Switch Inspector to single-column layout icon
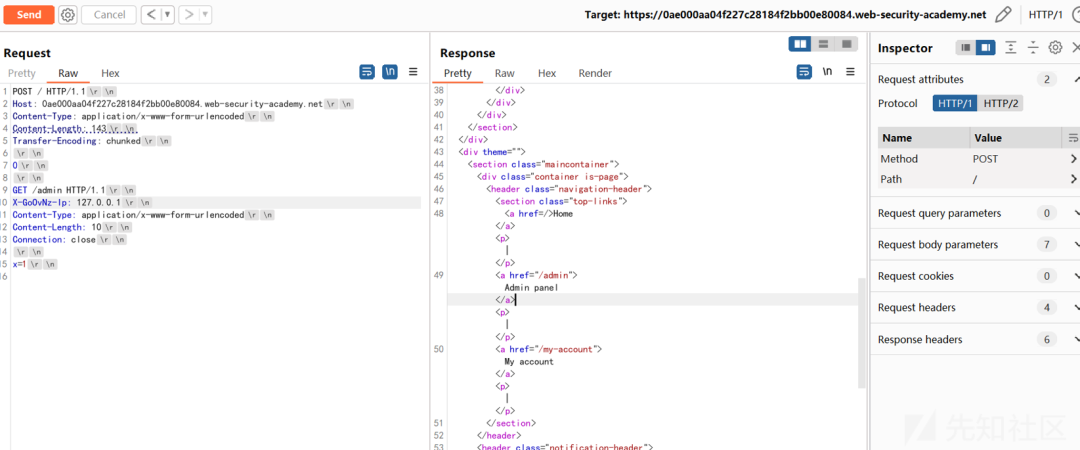 (966, 48)
